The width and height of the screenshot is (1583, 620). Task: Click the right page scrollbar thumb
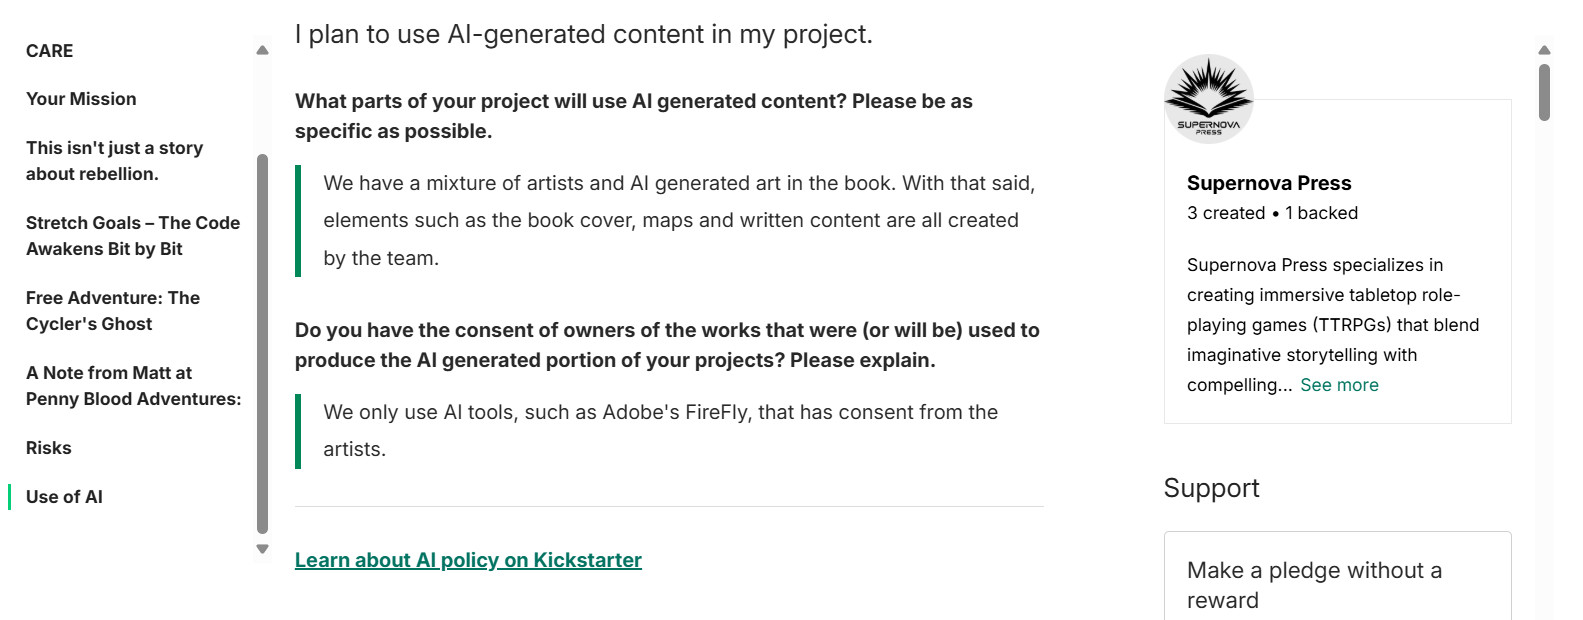1544,92
